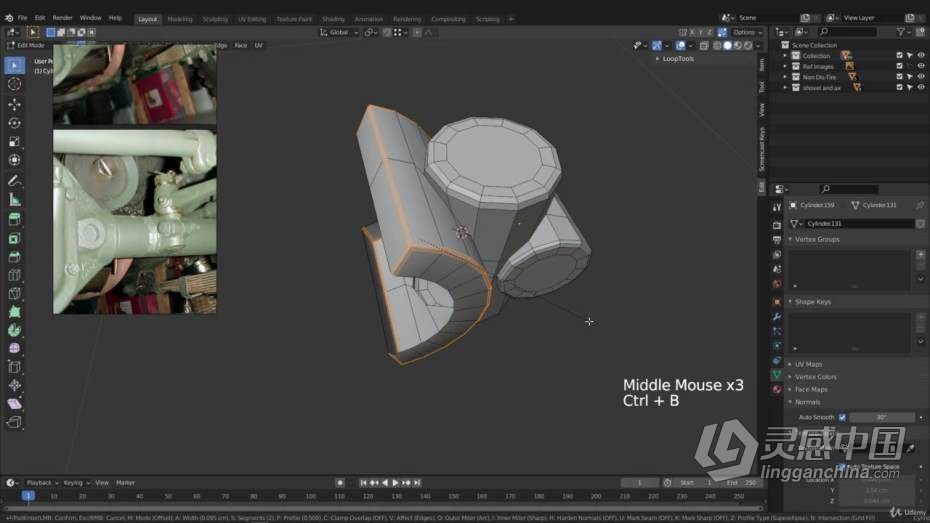The width and height of the screenshot is (930, 523).
Task: Activate the Scale tool
Action: [14, 142]
